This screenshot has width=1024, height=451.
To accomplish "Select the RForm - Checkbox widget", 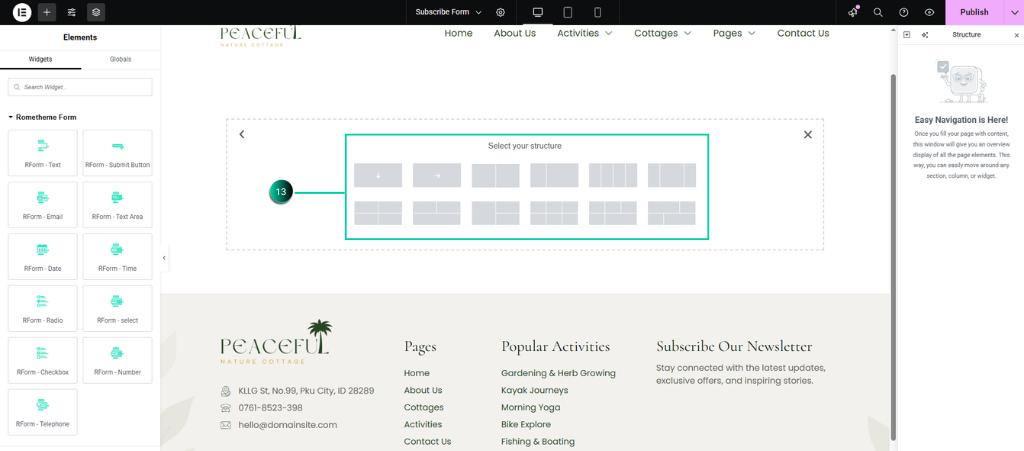I will pos(42,360).
